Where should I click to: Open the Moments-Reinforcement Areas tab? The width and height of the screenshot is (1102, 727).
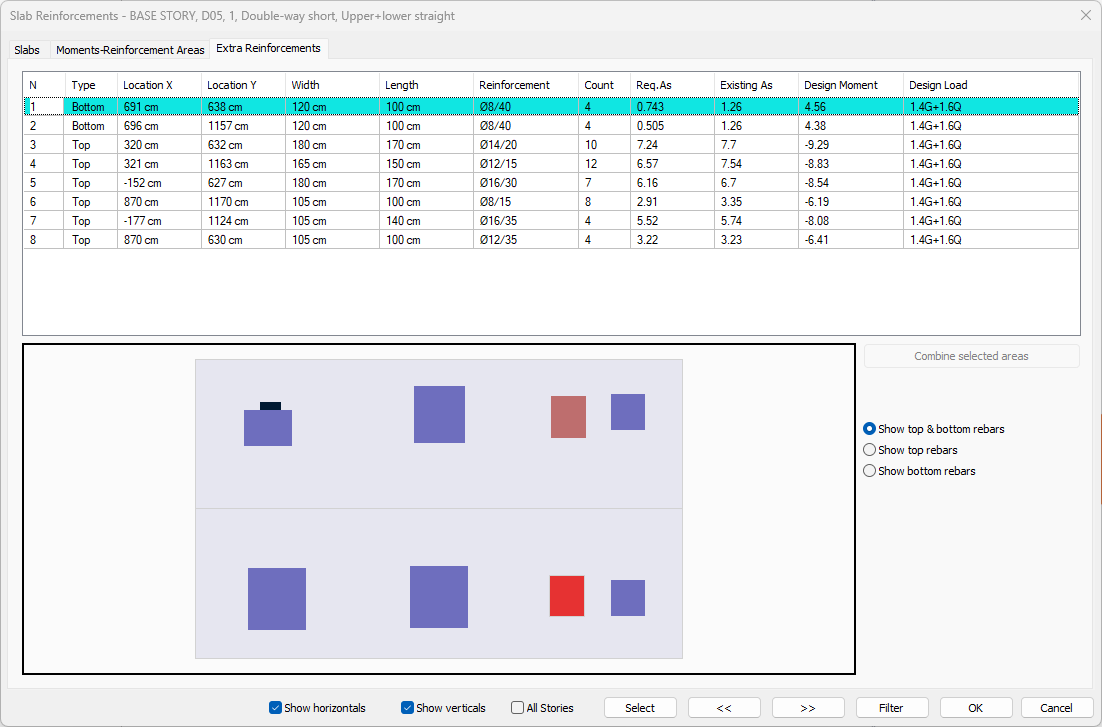point(130,49)
